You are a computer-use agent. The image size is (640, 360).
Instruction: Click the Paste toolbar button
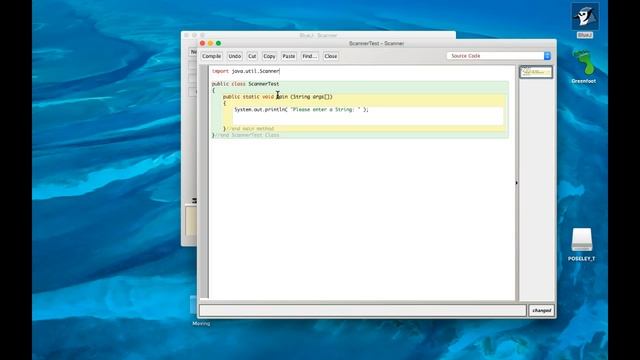pos(289,56)
